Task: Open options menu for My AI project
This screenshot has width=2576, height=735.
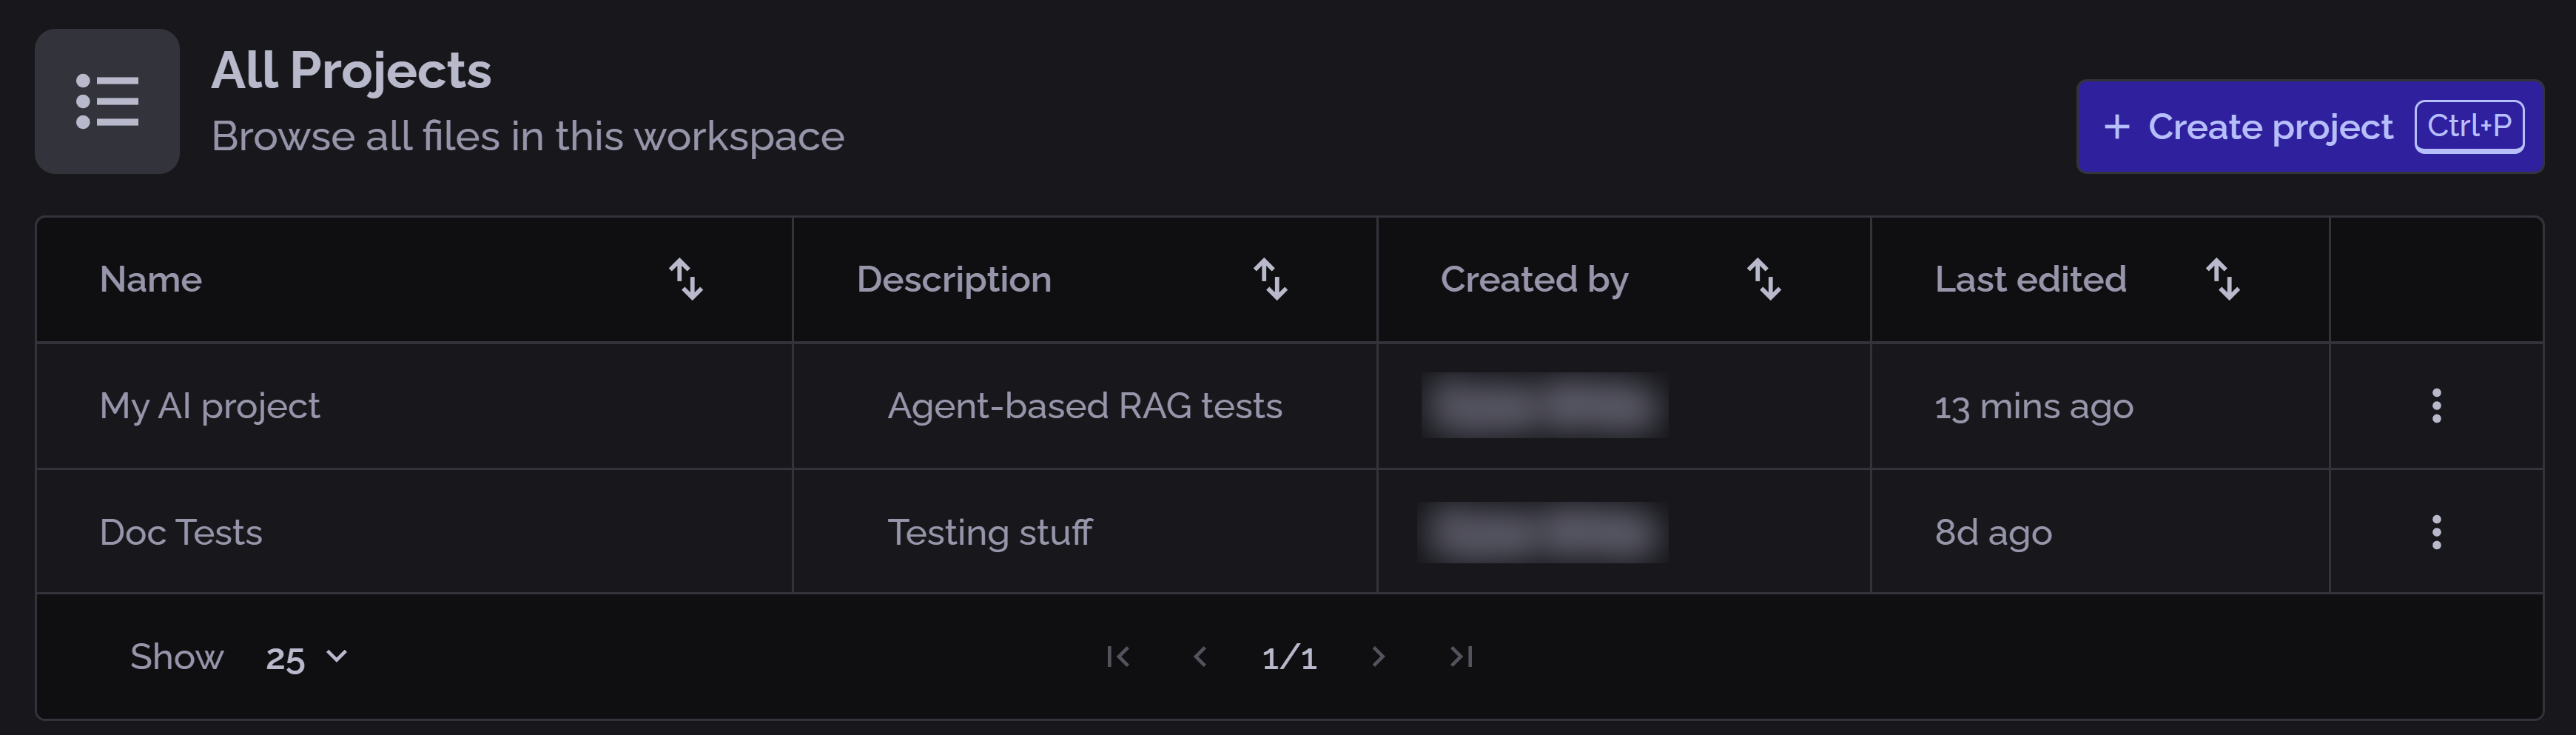Action: tap(2436, 406)
